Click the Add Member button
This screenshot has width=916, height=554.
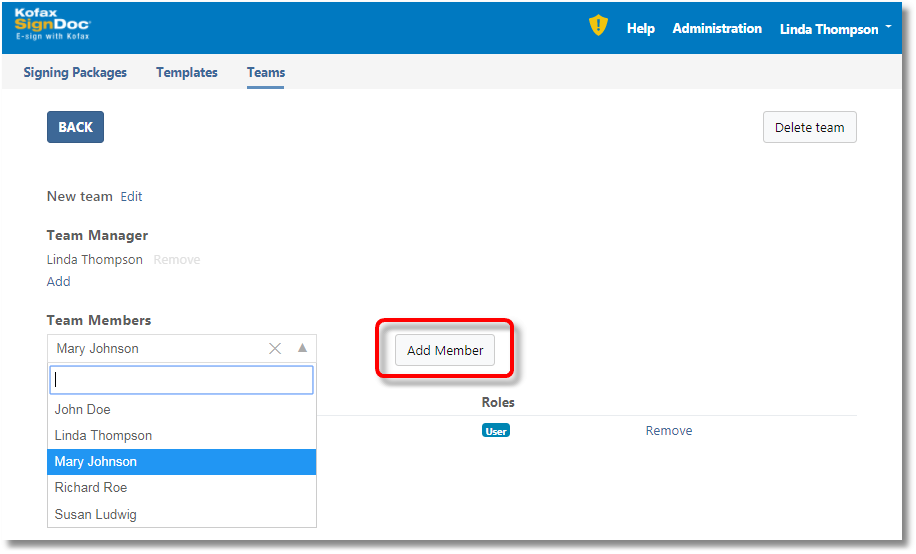445,350
